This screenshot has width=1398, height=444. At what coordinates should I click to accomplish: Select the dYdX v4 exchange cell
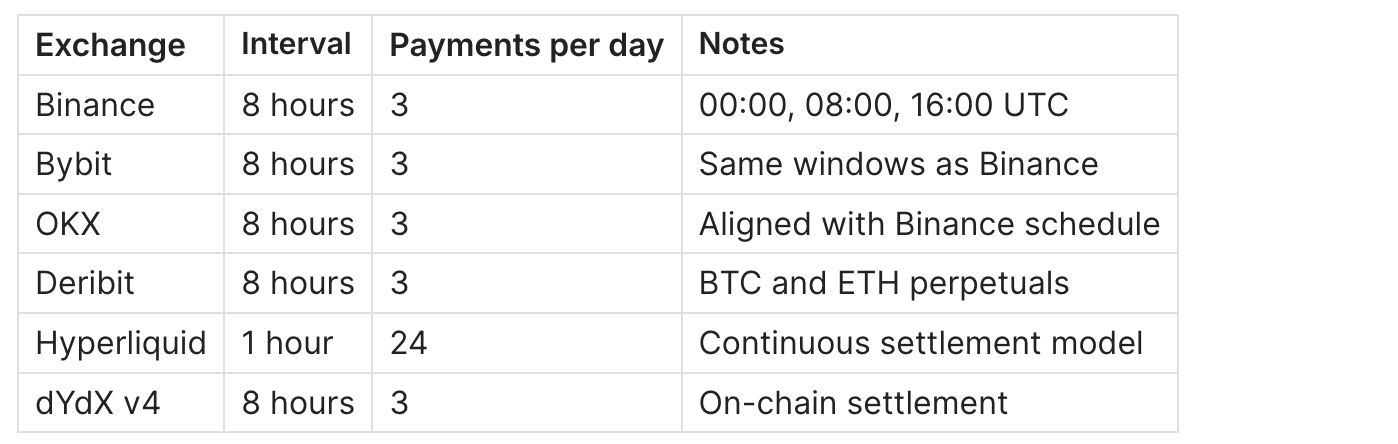pos(97,403)
